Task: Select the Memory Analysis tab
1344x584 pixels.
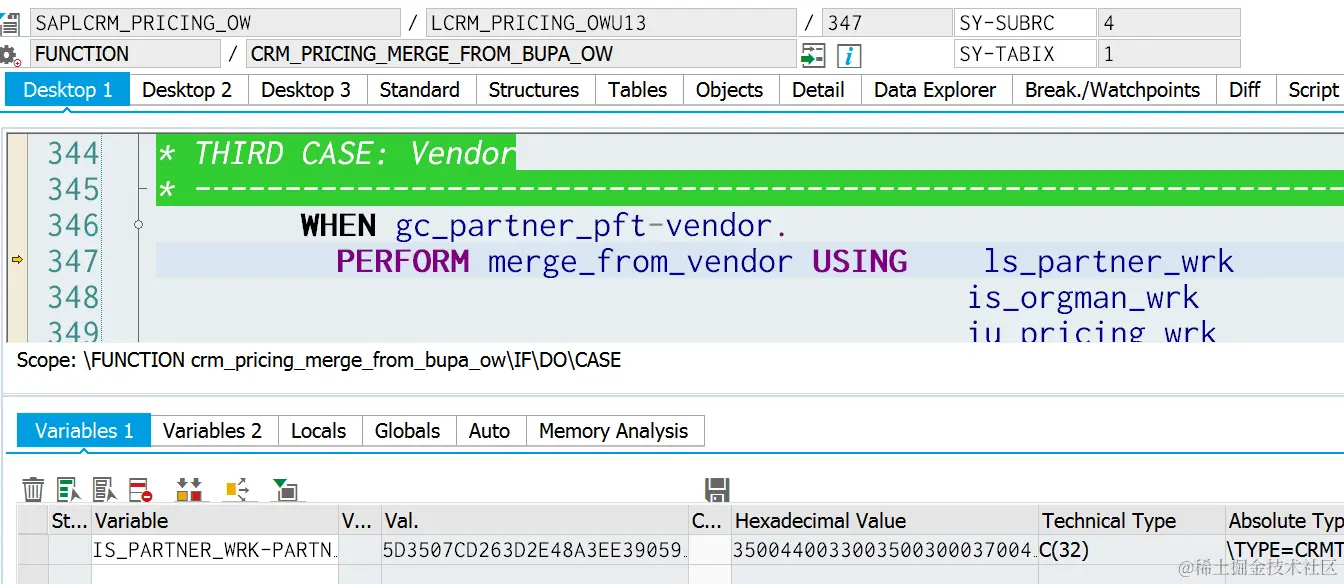Action: pyautogui.click(x=614, y=431)
